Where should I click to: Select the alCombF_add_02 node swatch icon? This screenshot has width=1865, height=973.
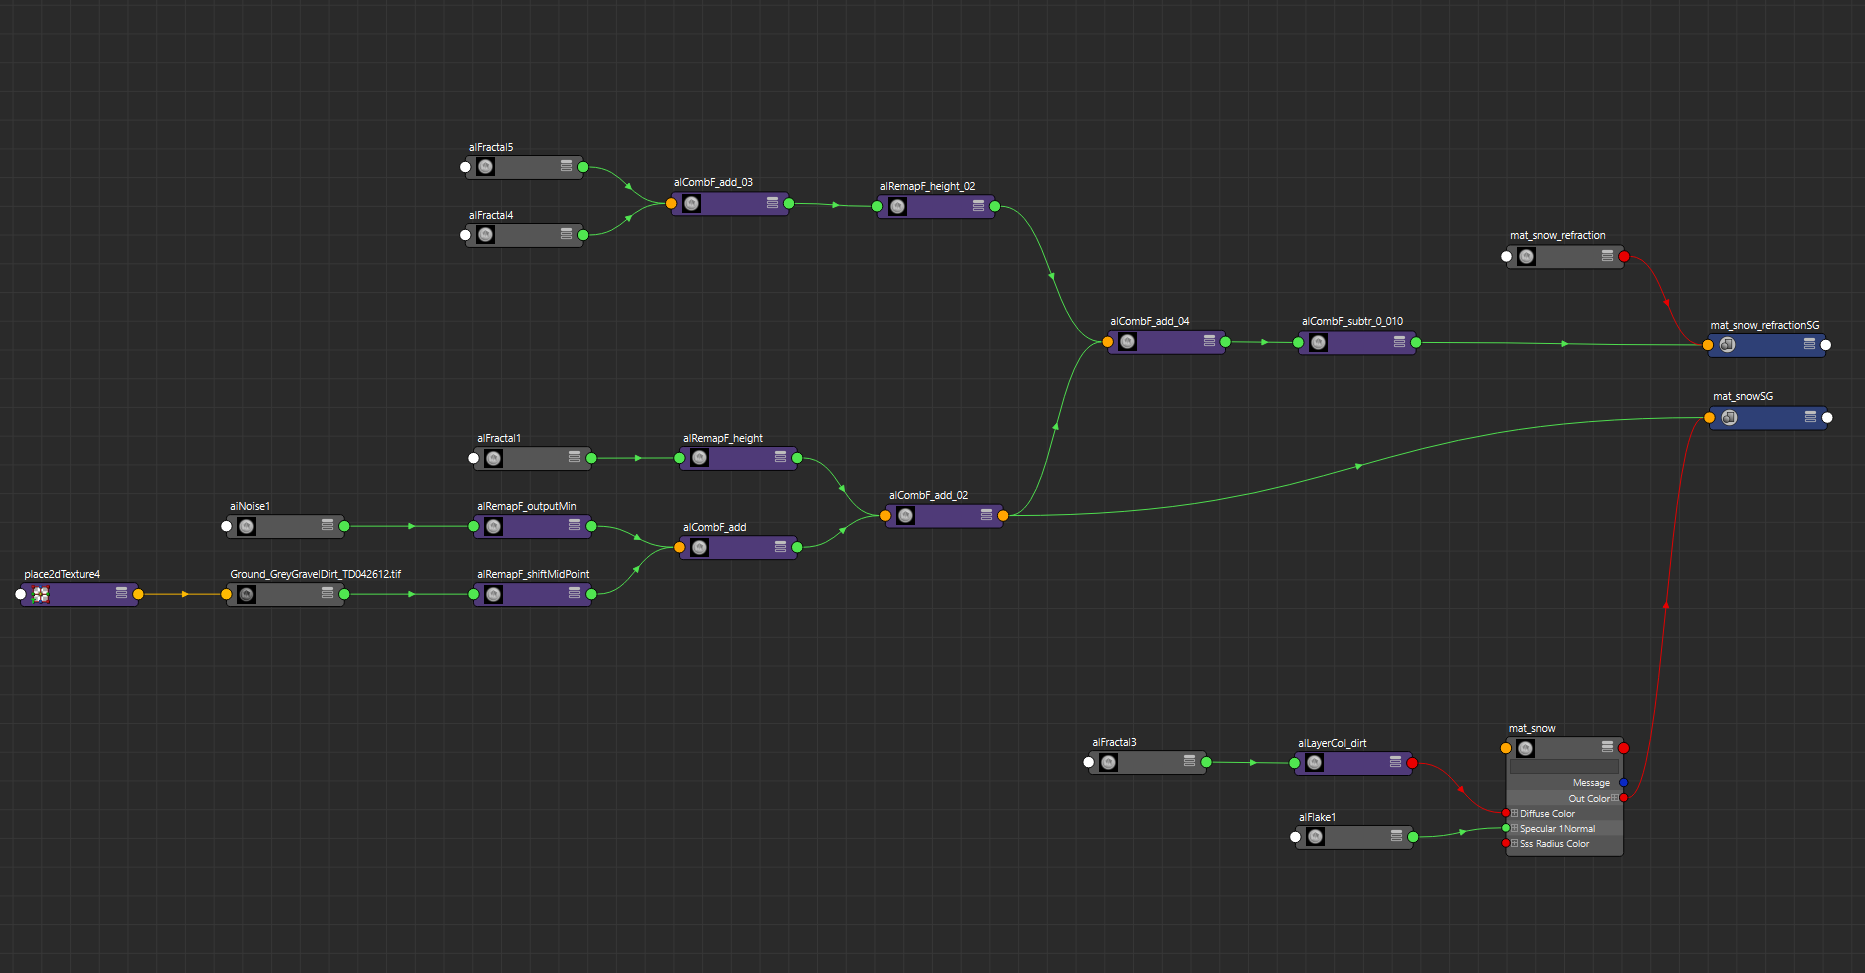pos(906,516)
